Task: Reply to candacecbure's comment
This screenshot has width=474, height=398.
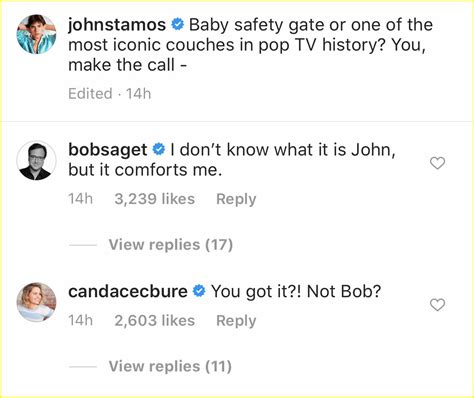Action: pyautogui.click(x=236, y=321)
